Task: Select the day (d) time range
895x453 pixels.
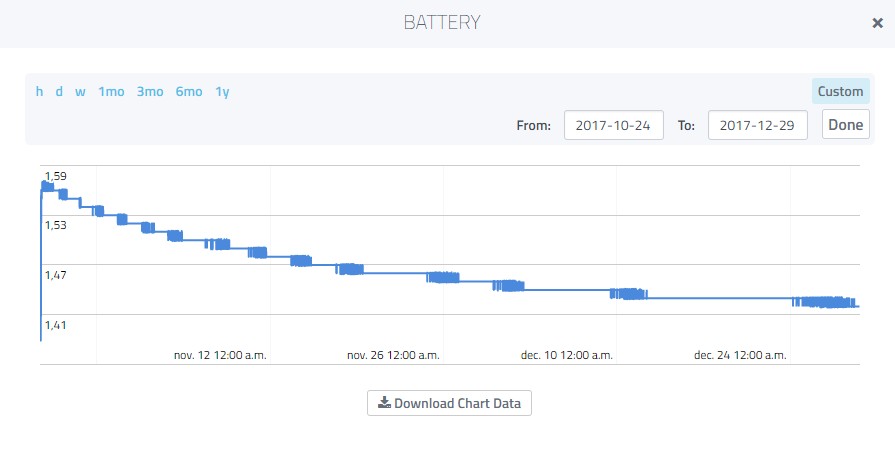Action: (x=59, y=91)
